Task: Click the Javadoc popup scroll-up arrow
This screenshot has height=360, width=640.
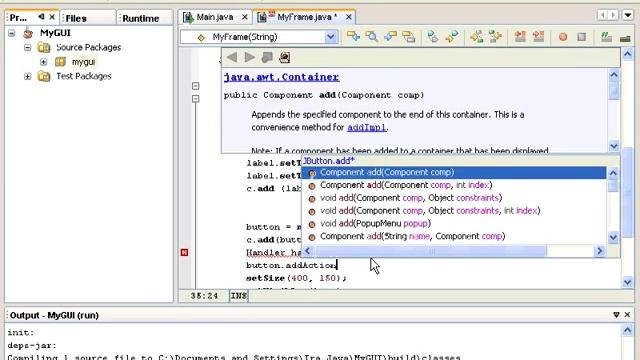Action: coord(614,75)
